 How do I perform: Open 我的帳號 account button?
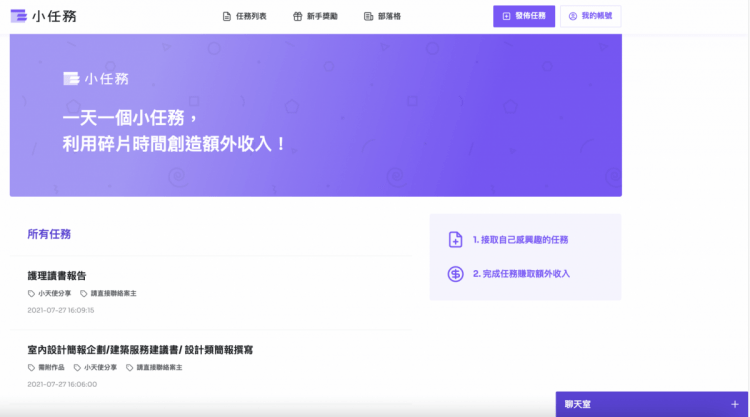[x=590, y=16]
